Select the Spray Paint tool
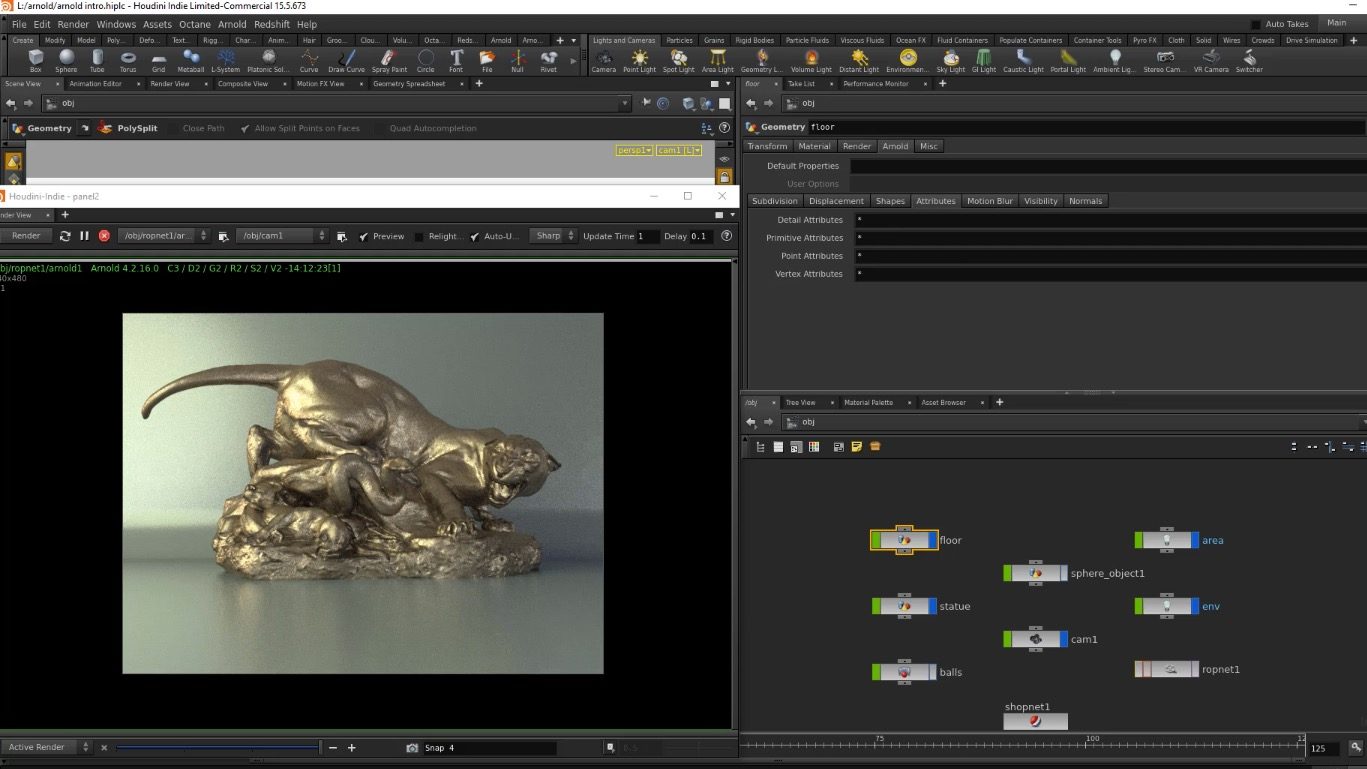This screenshot has height=769, width=1367. pyautogui.click(x=389, y=61)
